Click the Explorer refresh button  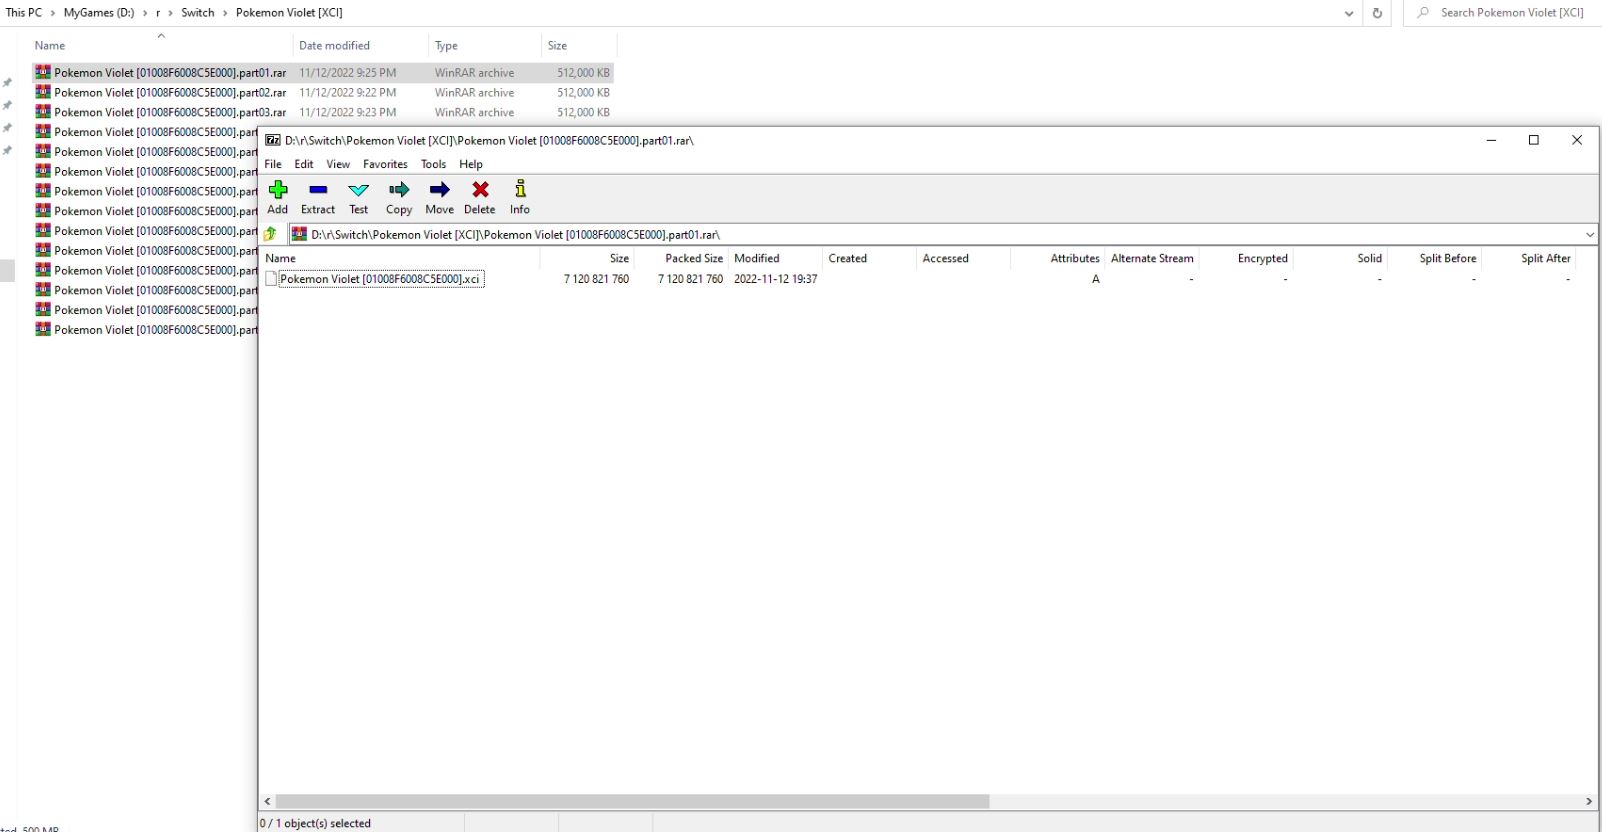coord(1377,13)
